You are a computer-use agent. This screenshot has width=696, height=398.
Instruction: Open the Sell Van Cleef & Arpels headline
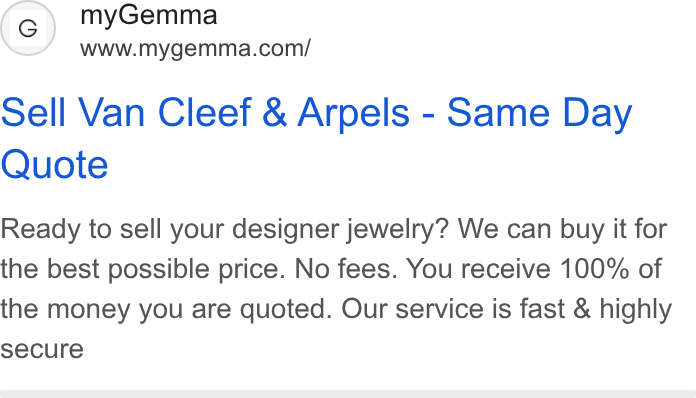coord(316,138)
